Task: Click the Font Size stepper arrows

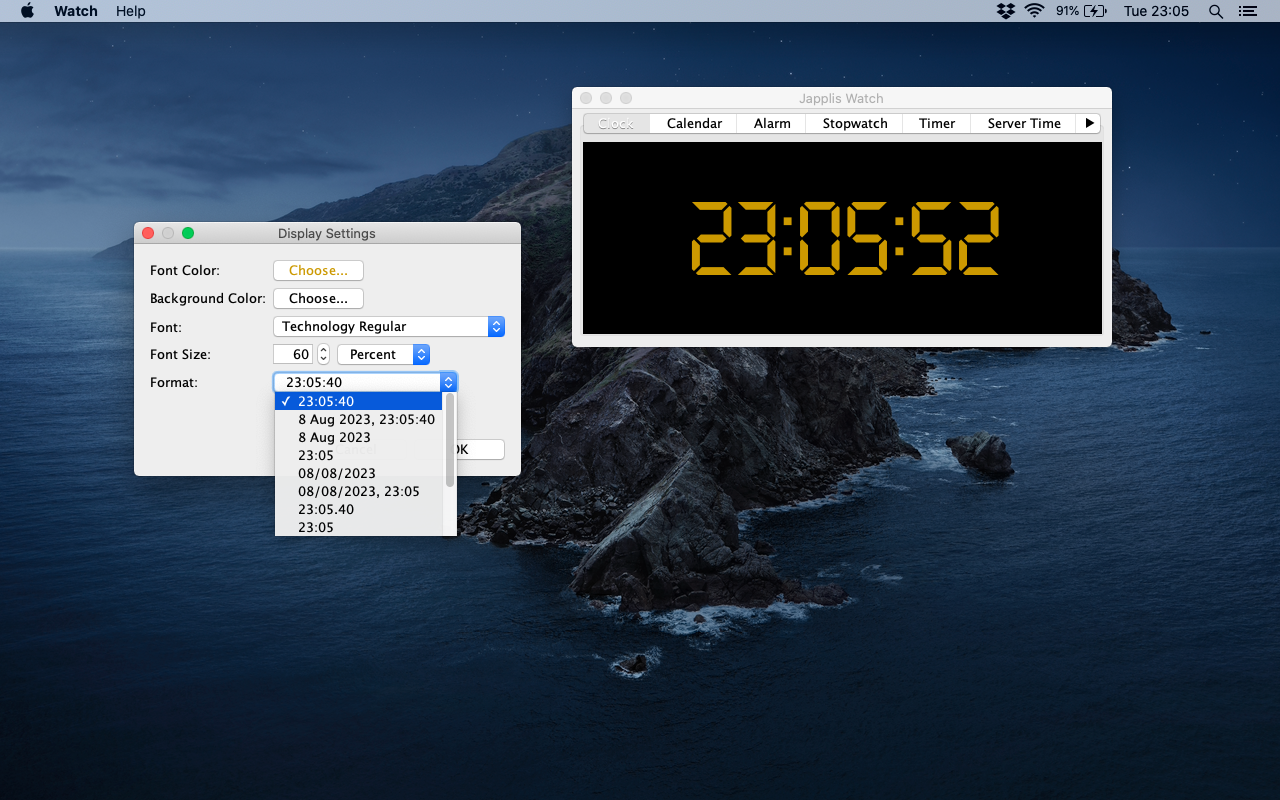Action: click(323, 354)
